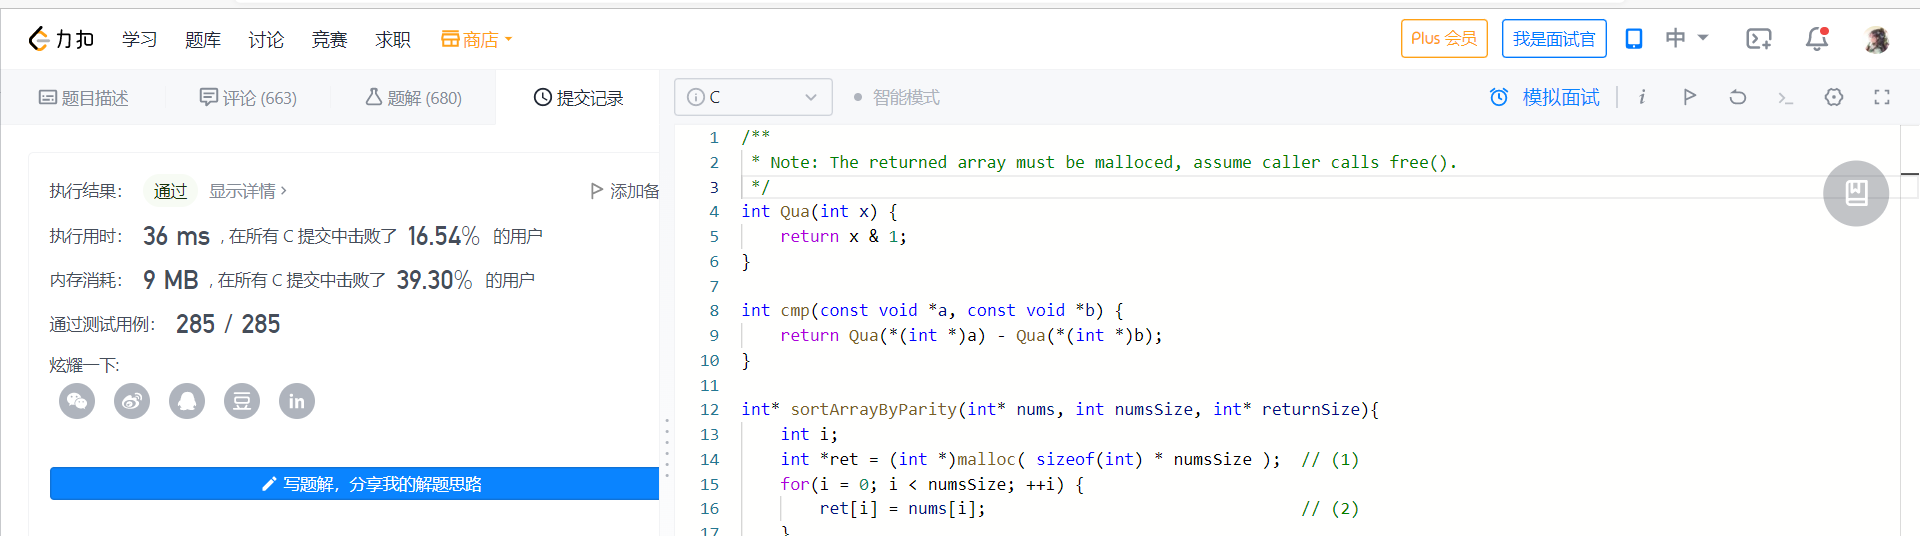Viewport: 1920px width, 536px height.
Task: Click the playground terminal-plus icon in header
Action: coord(1758,39)
